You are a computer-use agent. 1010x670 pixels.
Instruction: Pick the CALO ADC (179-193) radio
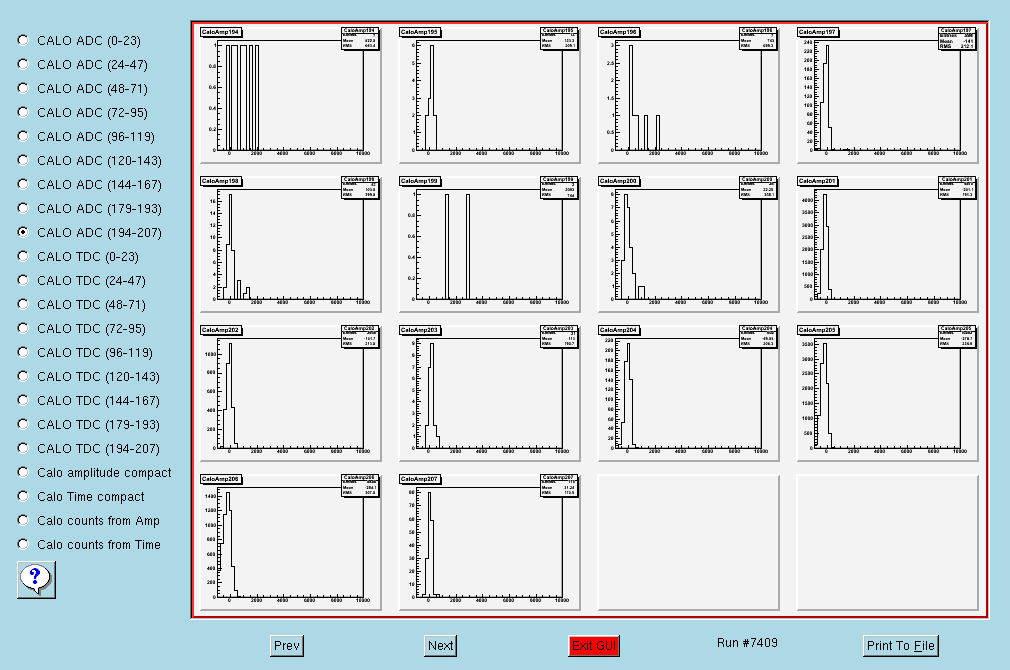point(23,208)
